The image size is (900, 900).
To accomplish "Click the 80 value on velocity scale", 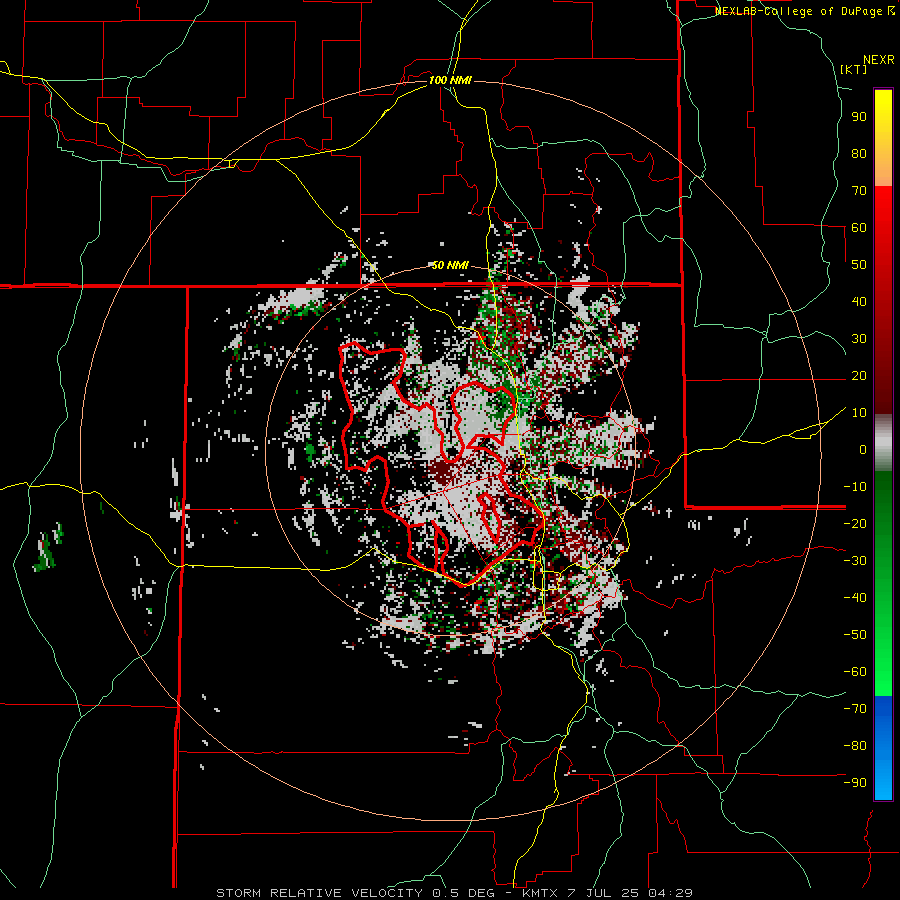I will 859,154.
